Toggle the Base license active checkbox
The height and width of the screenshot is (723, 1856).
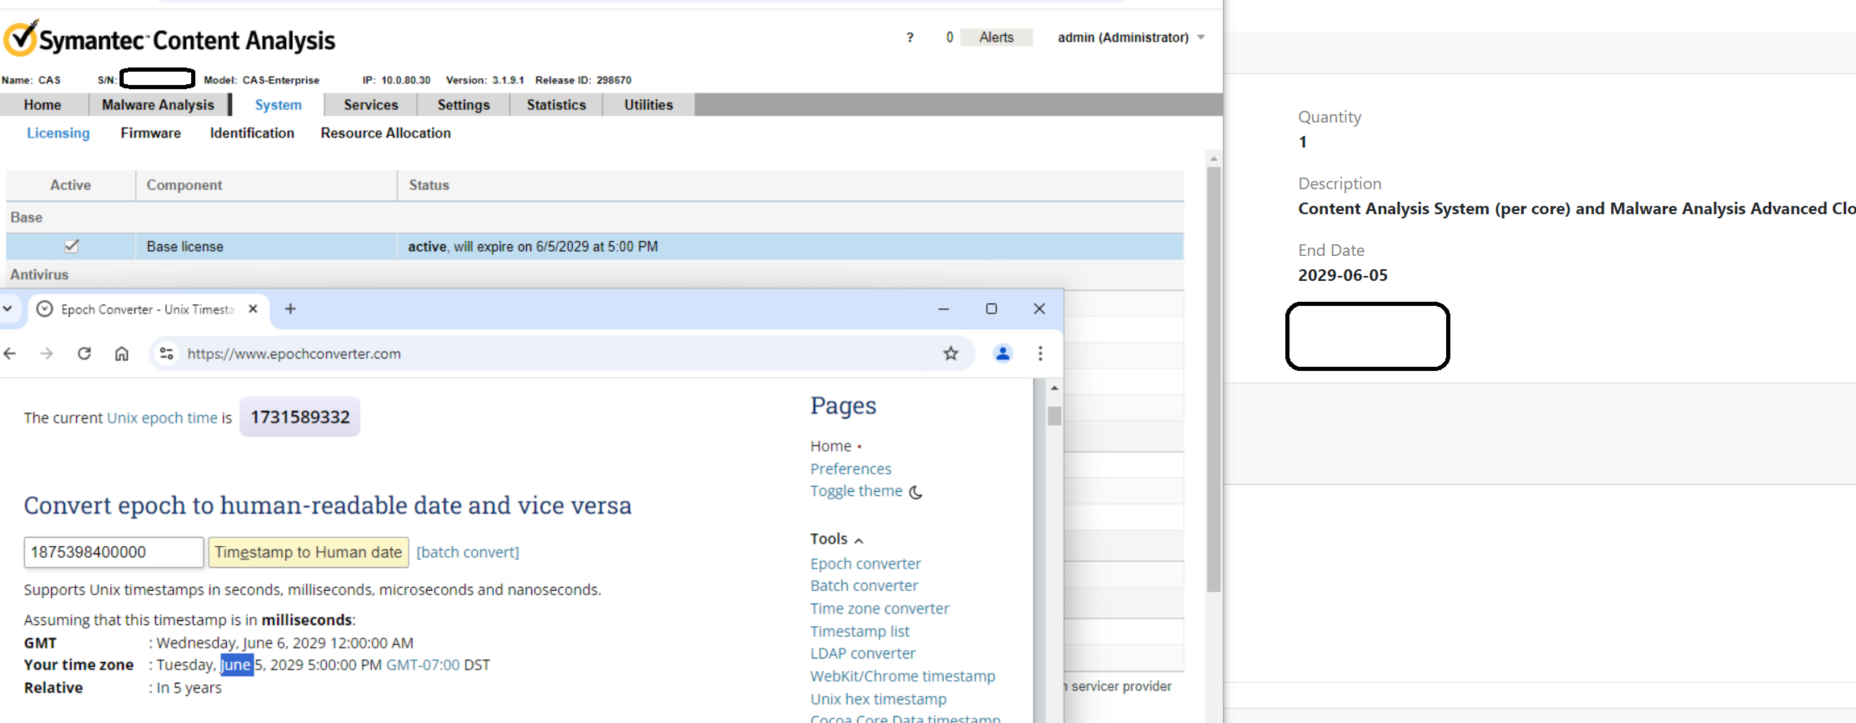(71, 246)
